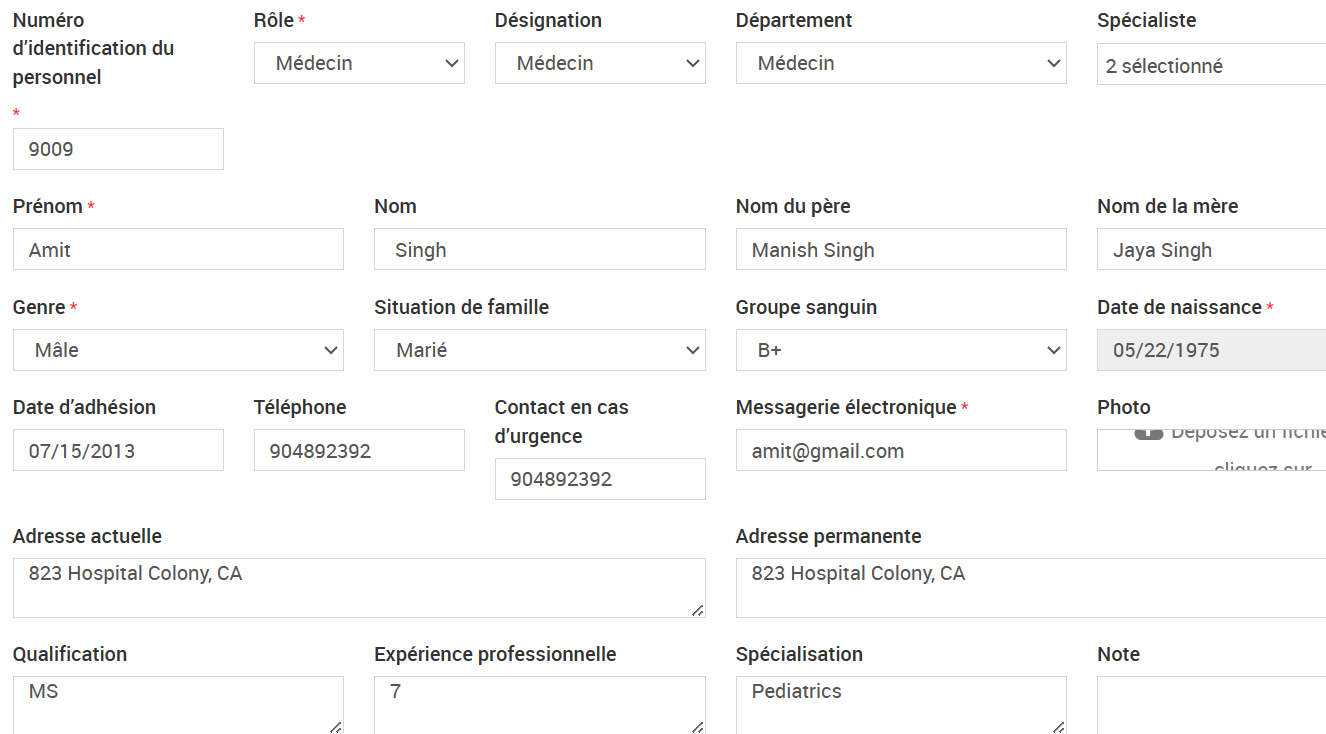
Task: Select the Genre dropdown showing Mâle
Action: coord(178,350)
